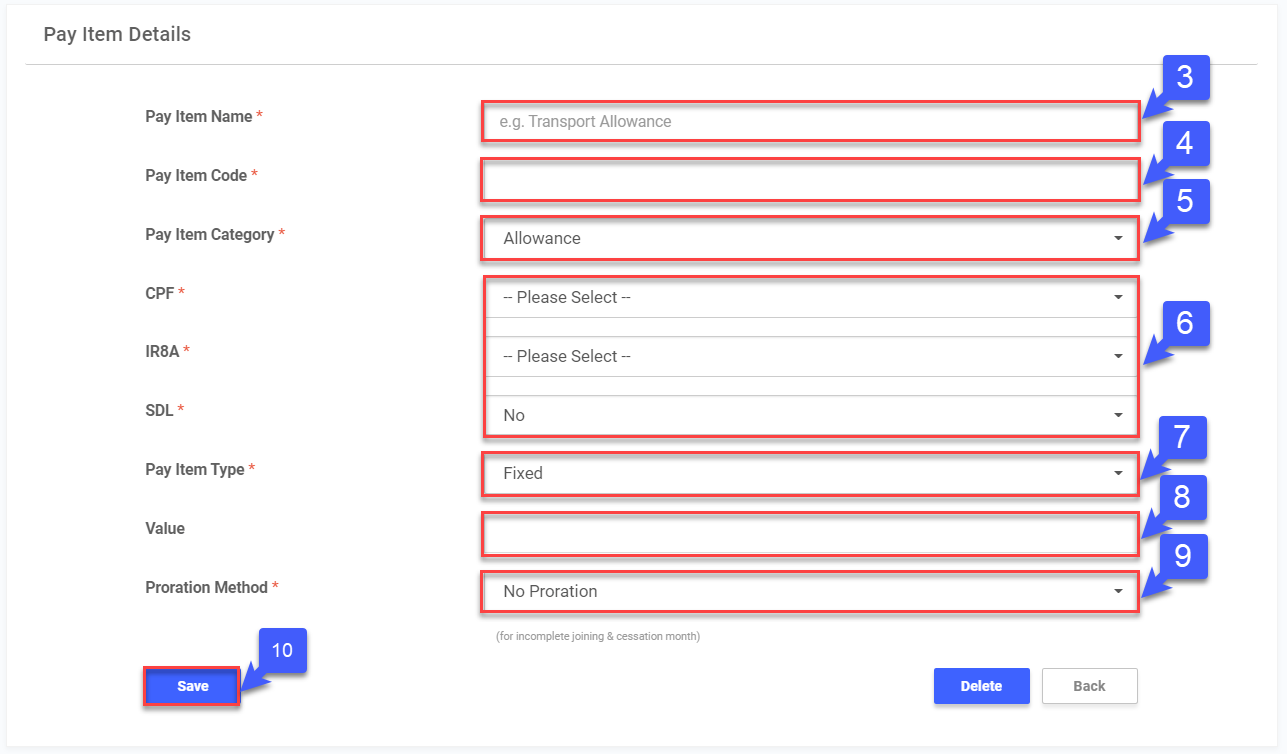Image resolution: width=1287 pixels, height=754 pixels.
Task: Click callout number 8 marker
Action: pyautogui.click(x=1182, y=497)
